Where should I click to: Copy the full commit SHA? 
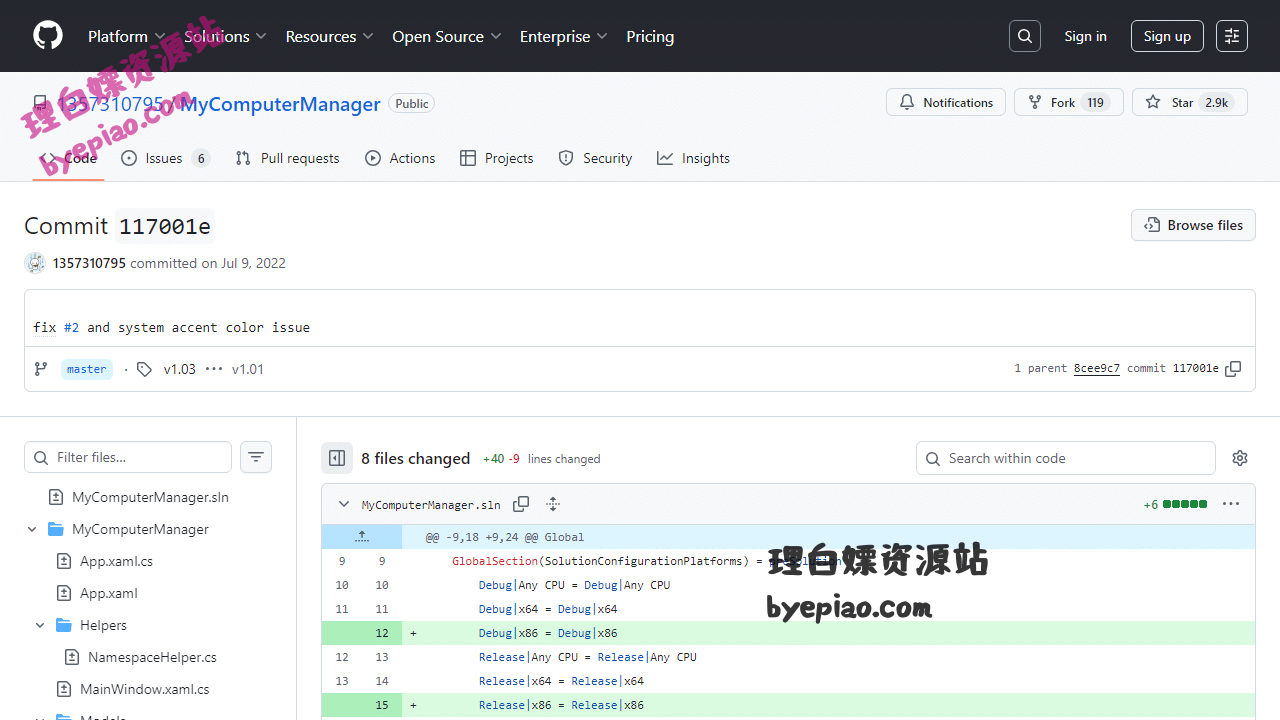(1234, 369)
